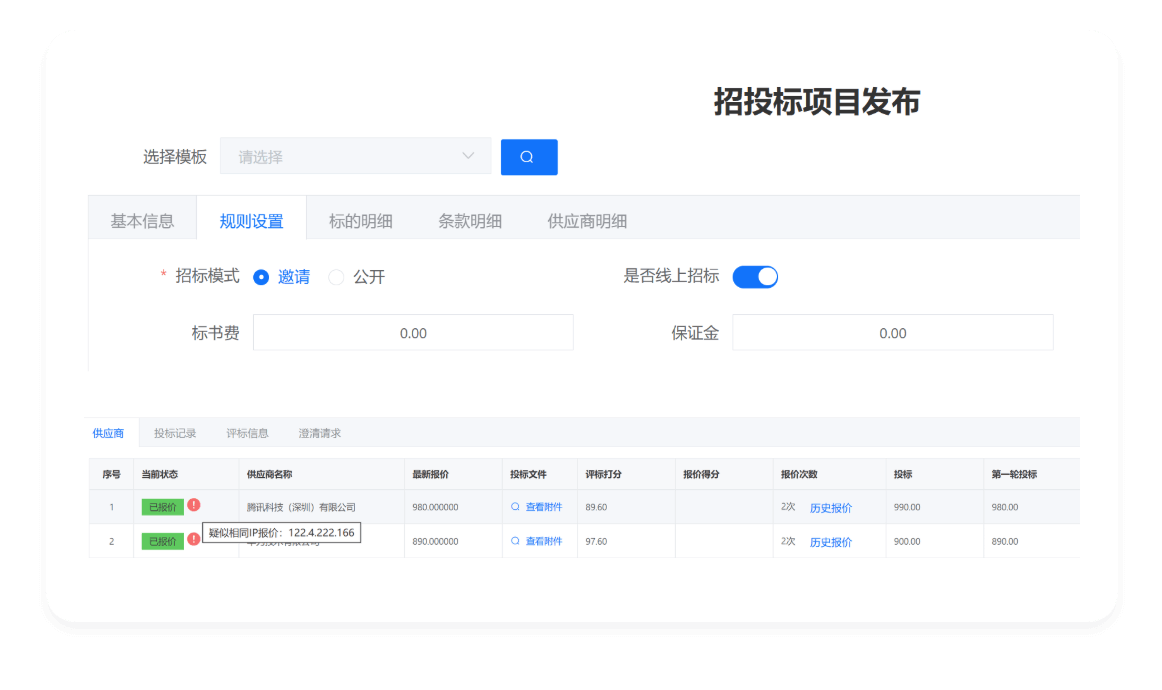Select the 邀请 radio button
The width and height of the screenshot is (1162, 690).
pyautogui.click(x=260, y=276)
